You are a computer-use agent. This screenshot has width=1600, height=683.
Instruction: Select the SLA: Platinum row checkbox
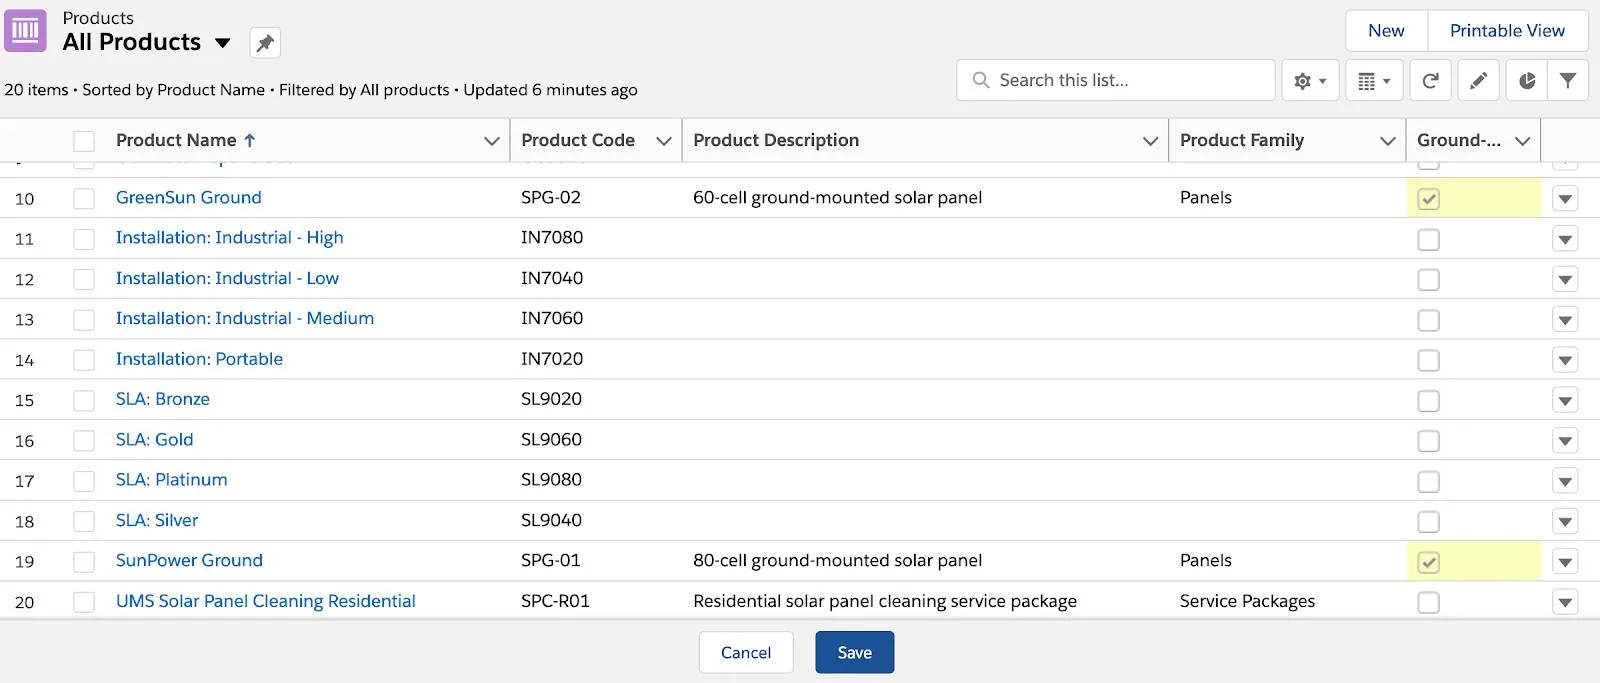pyautogui.click(x=84, y=481)
